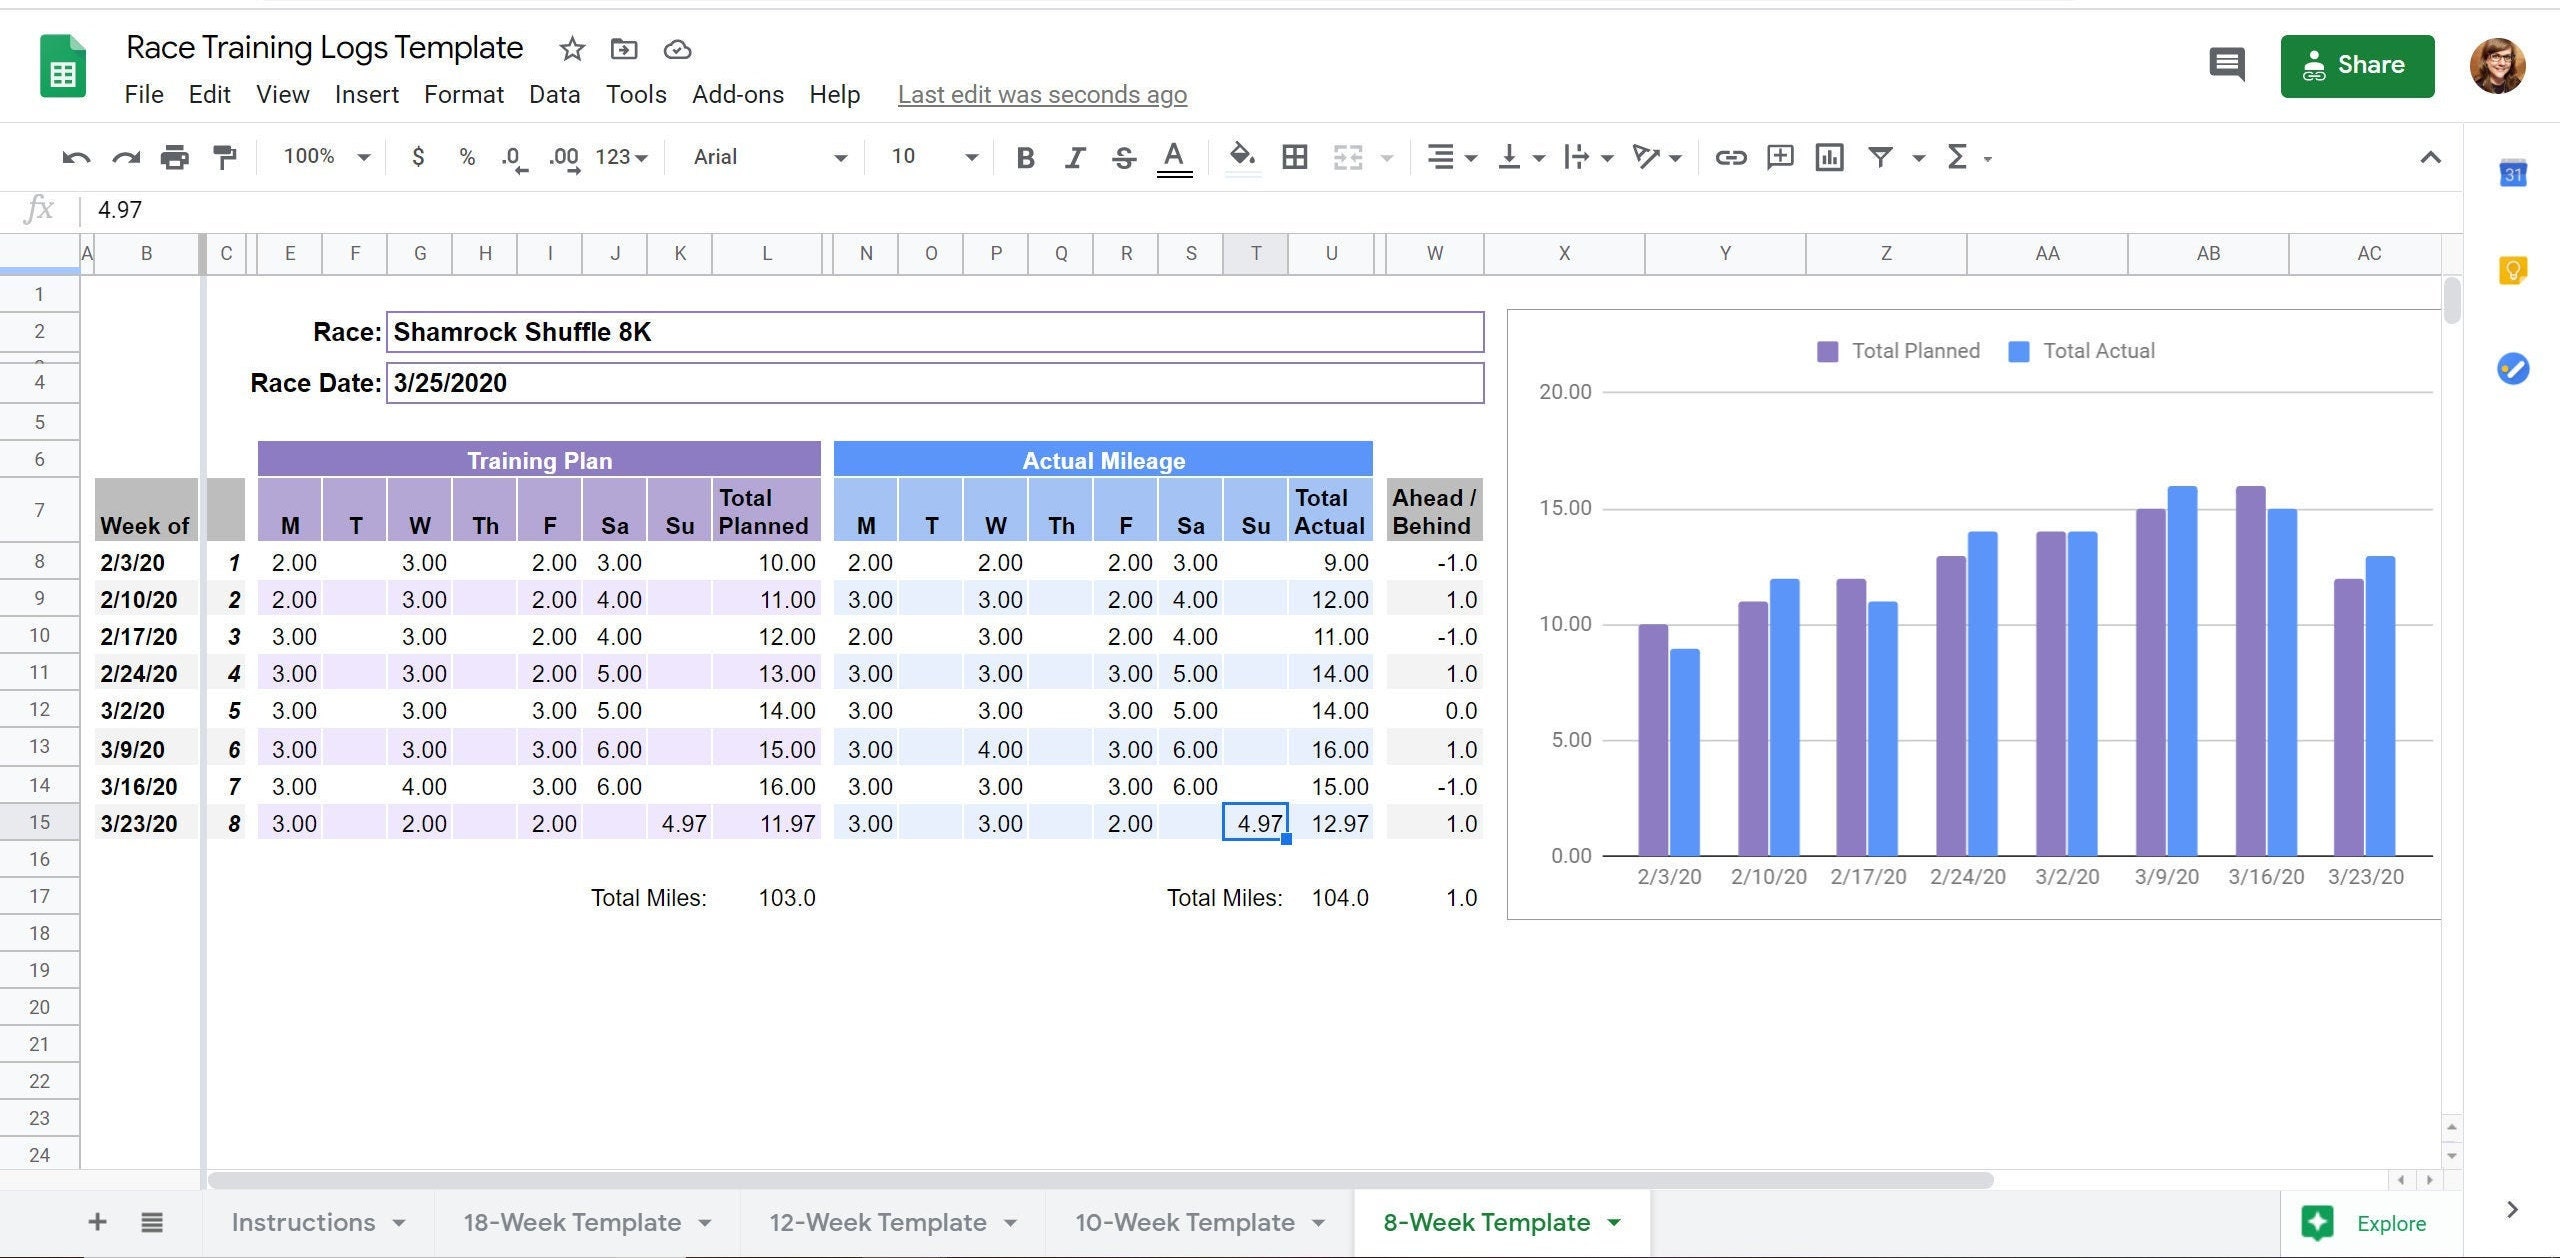Select the cell containing 4.97
2560x1258 pixels.
coord(1255,823)
